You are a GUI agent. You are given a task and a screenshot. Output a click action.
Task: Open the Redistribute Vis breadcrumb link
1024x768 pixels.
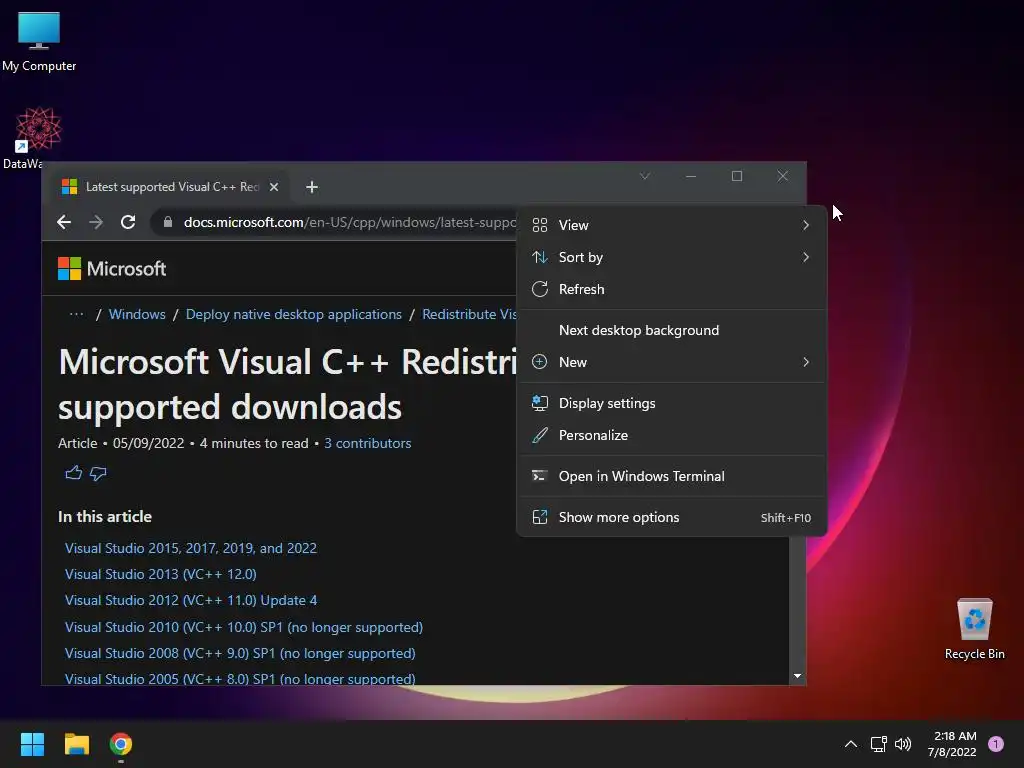click(x=469, y=314)
